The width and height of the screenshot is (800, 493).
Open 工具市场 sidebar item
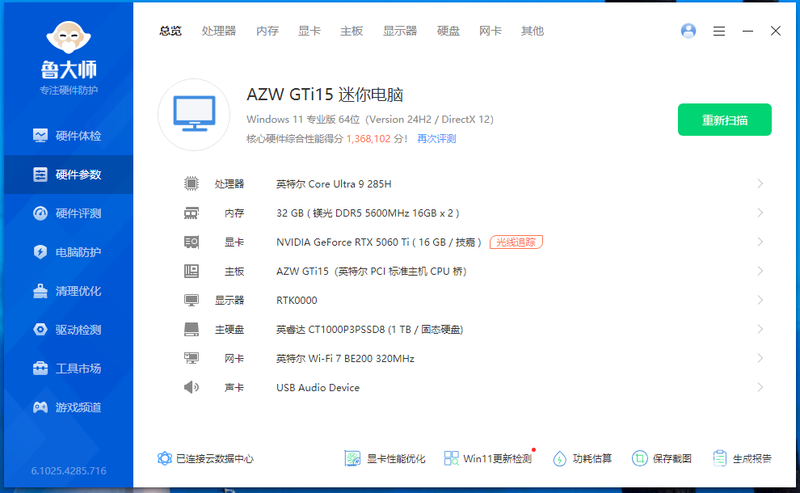[67, 368]
